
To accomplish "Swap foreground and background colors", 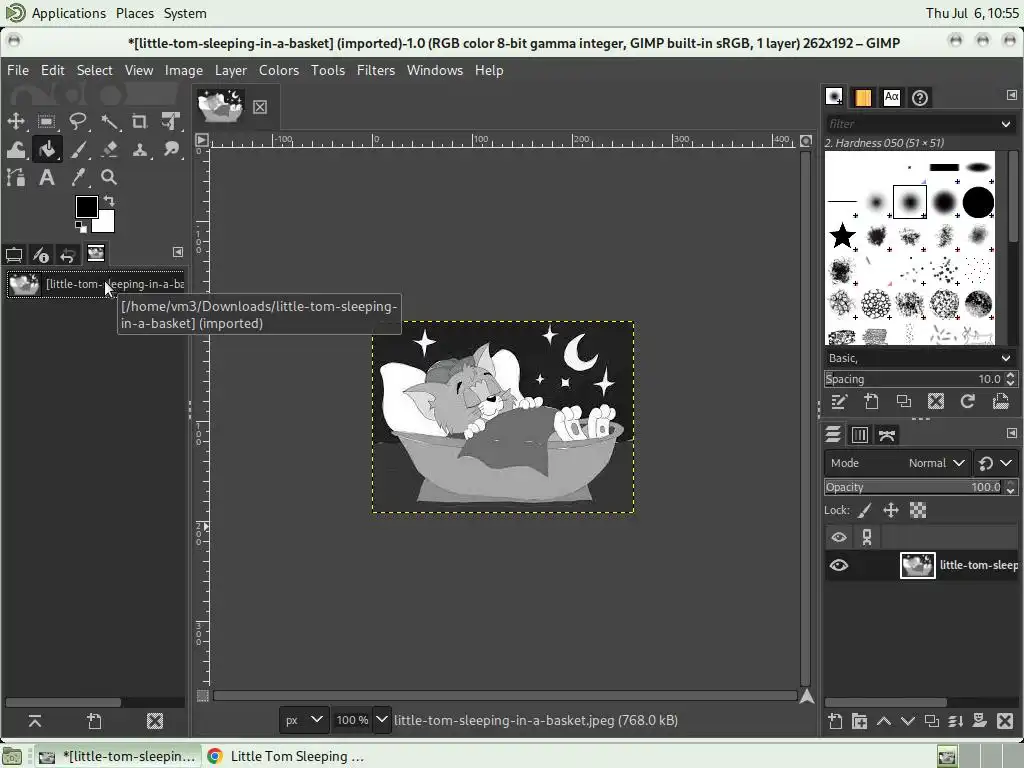I will tap(109, 201).
